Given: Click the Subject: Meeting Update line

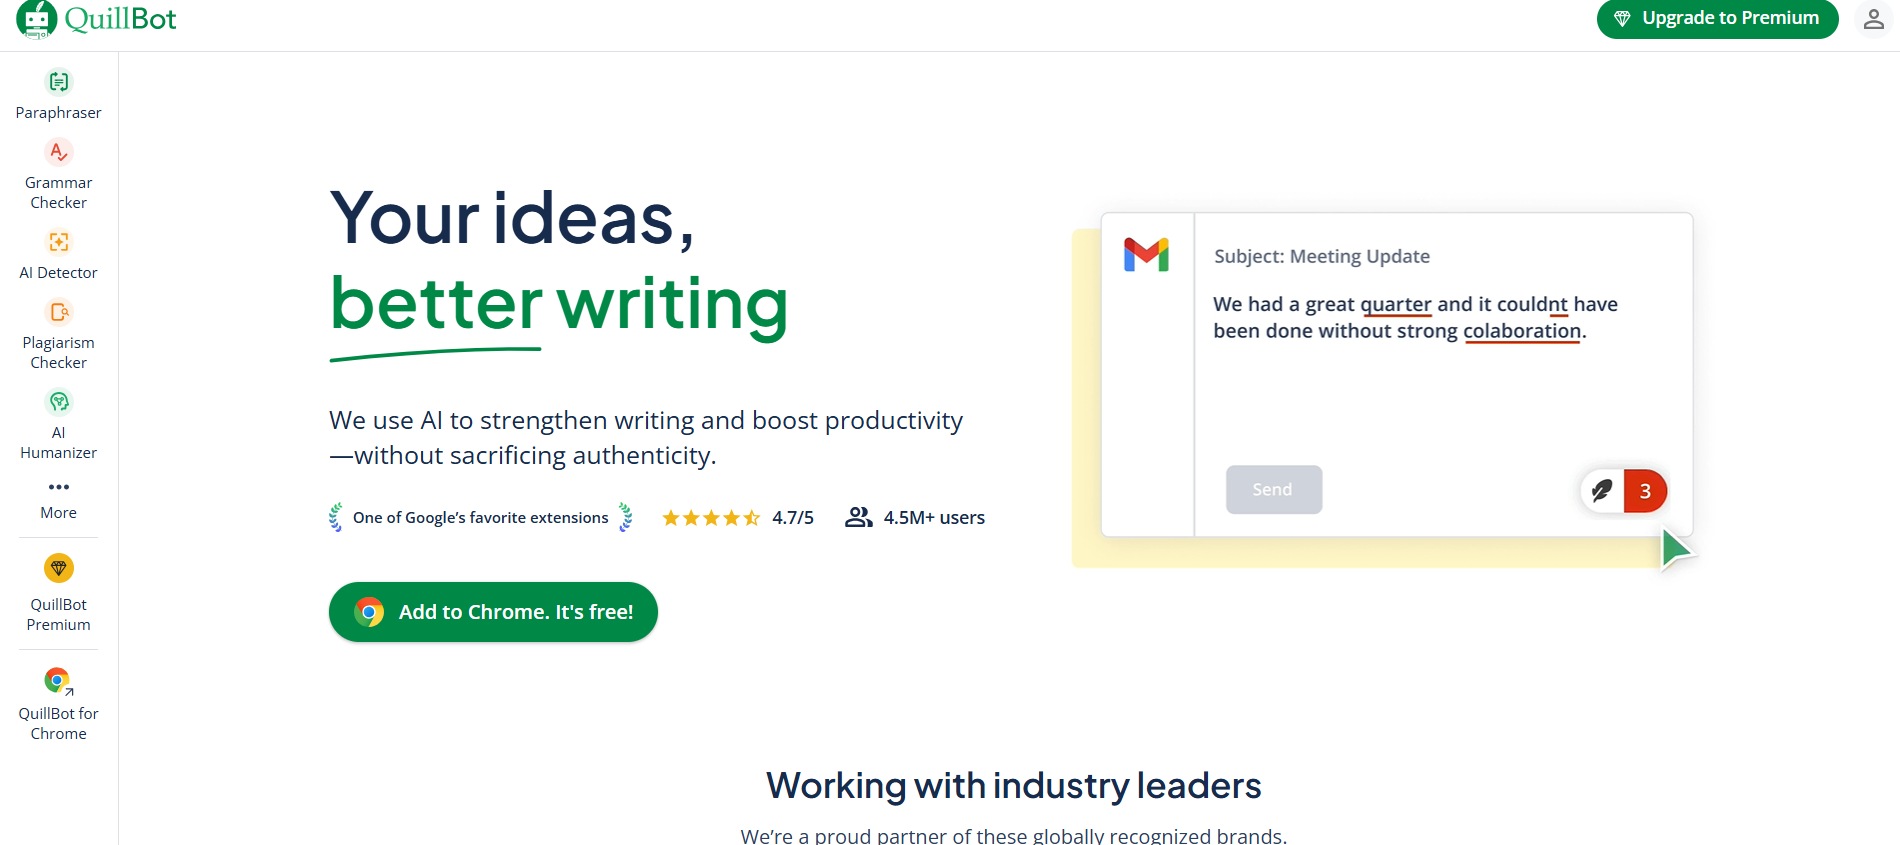Looking at the screenshot, I should (x=1322, y=256).
